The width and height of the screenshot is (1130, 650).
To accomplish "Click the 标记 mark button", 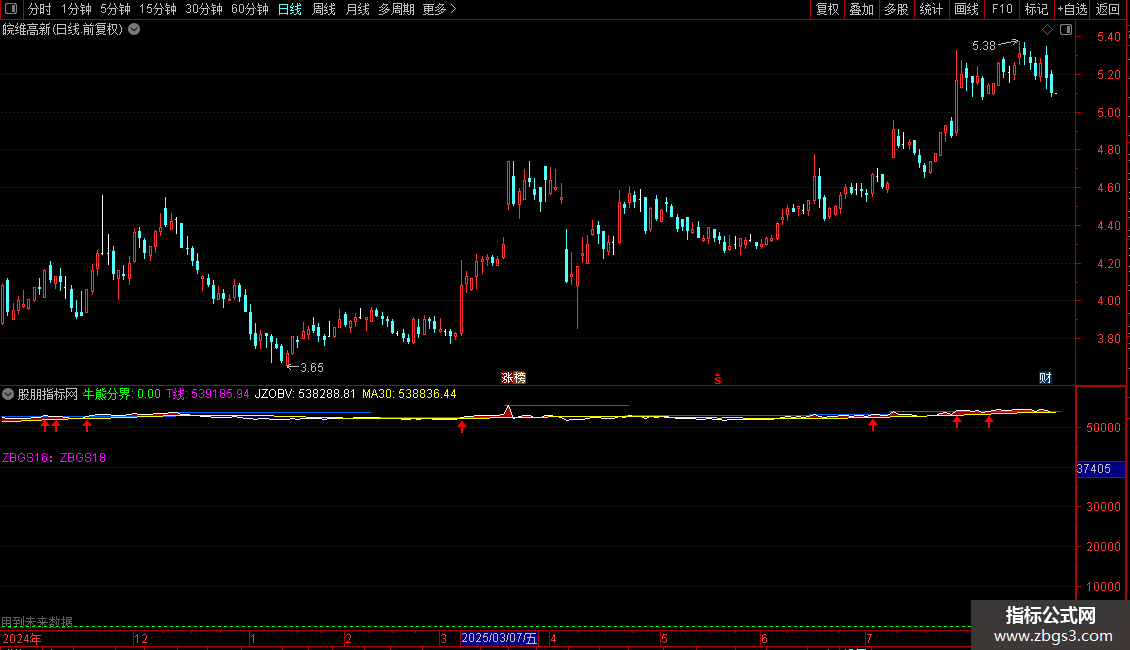I will pyautogui.click(x=1036, y=9).
